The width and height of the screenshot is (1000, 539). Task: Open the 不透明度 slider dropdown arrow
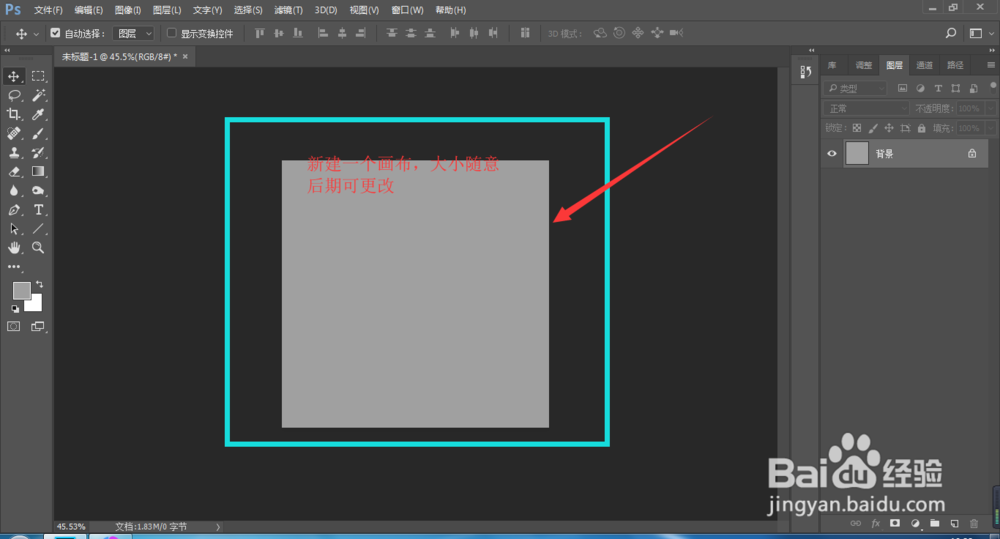pyautogui.click(x=990, y=108)
